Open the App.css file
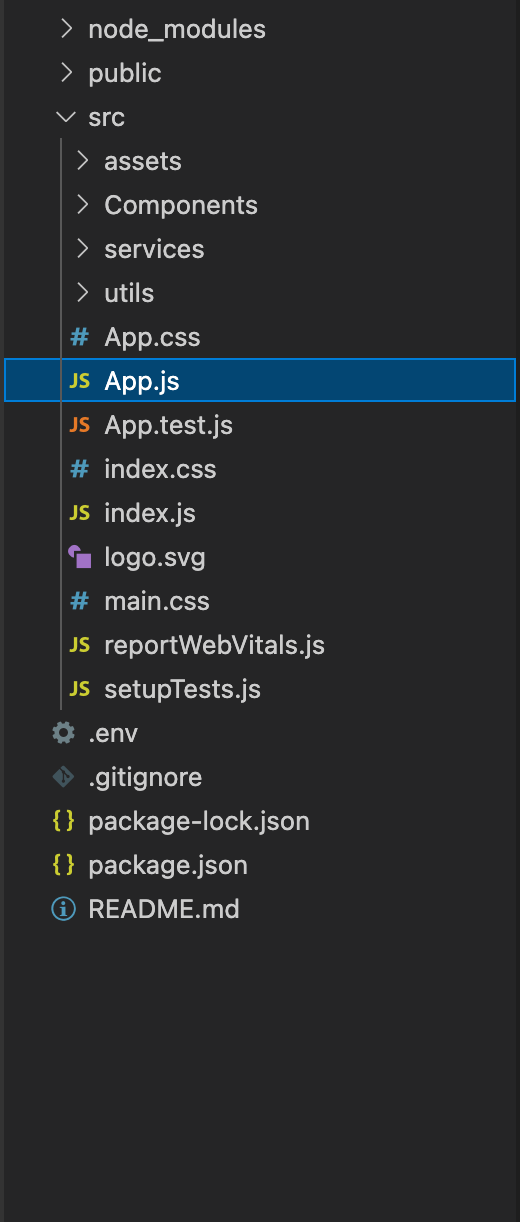Viewport: 520px width, 1222px height. (152, 338)
